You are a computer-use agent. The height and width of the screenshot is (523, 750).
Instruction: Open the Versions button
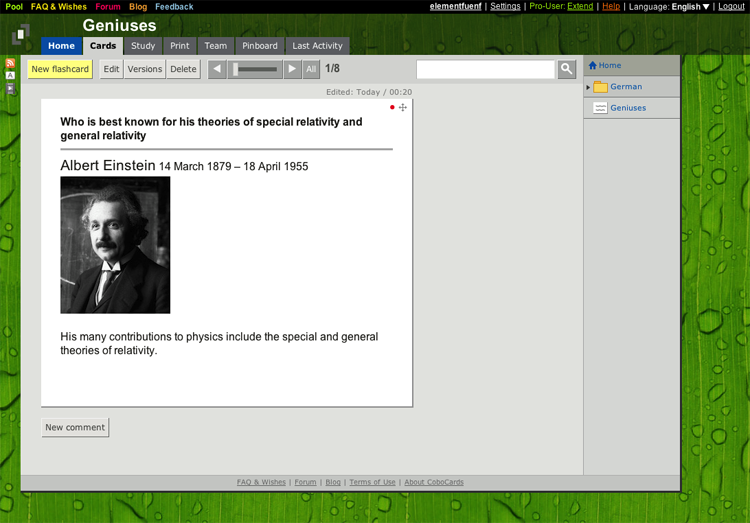pyautogui.click(x=145, y=69)
